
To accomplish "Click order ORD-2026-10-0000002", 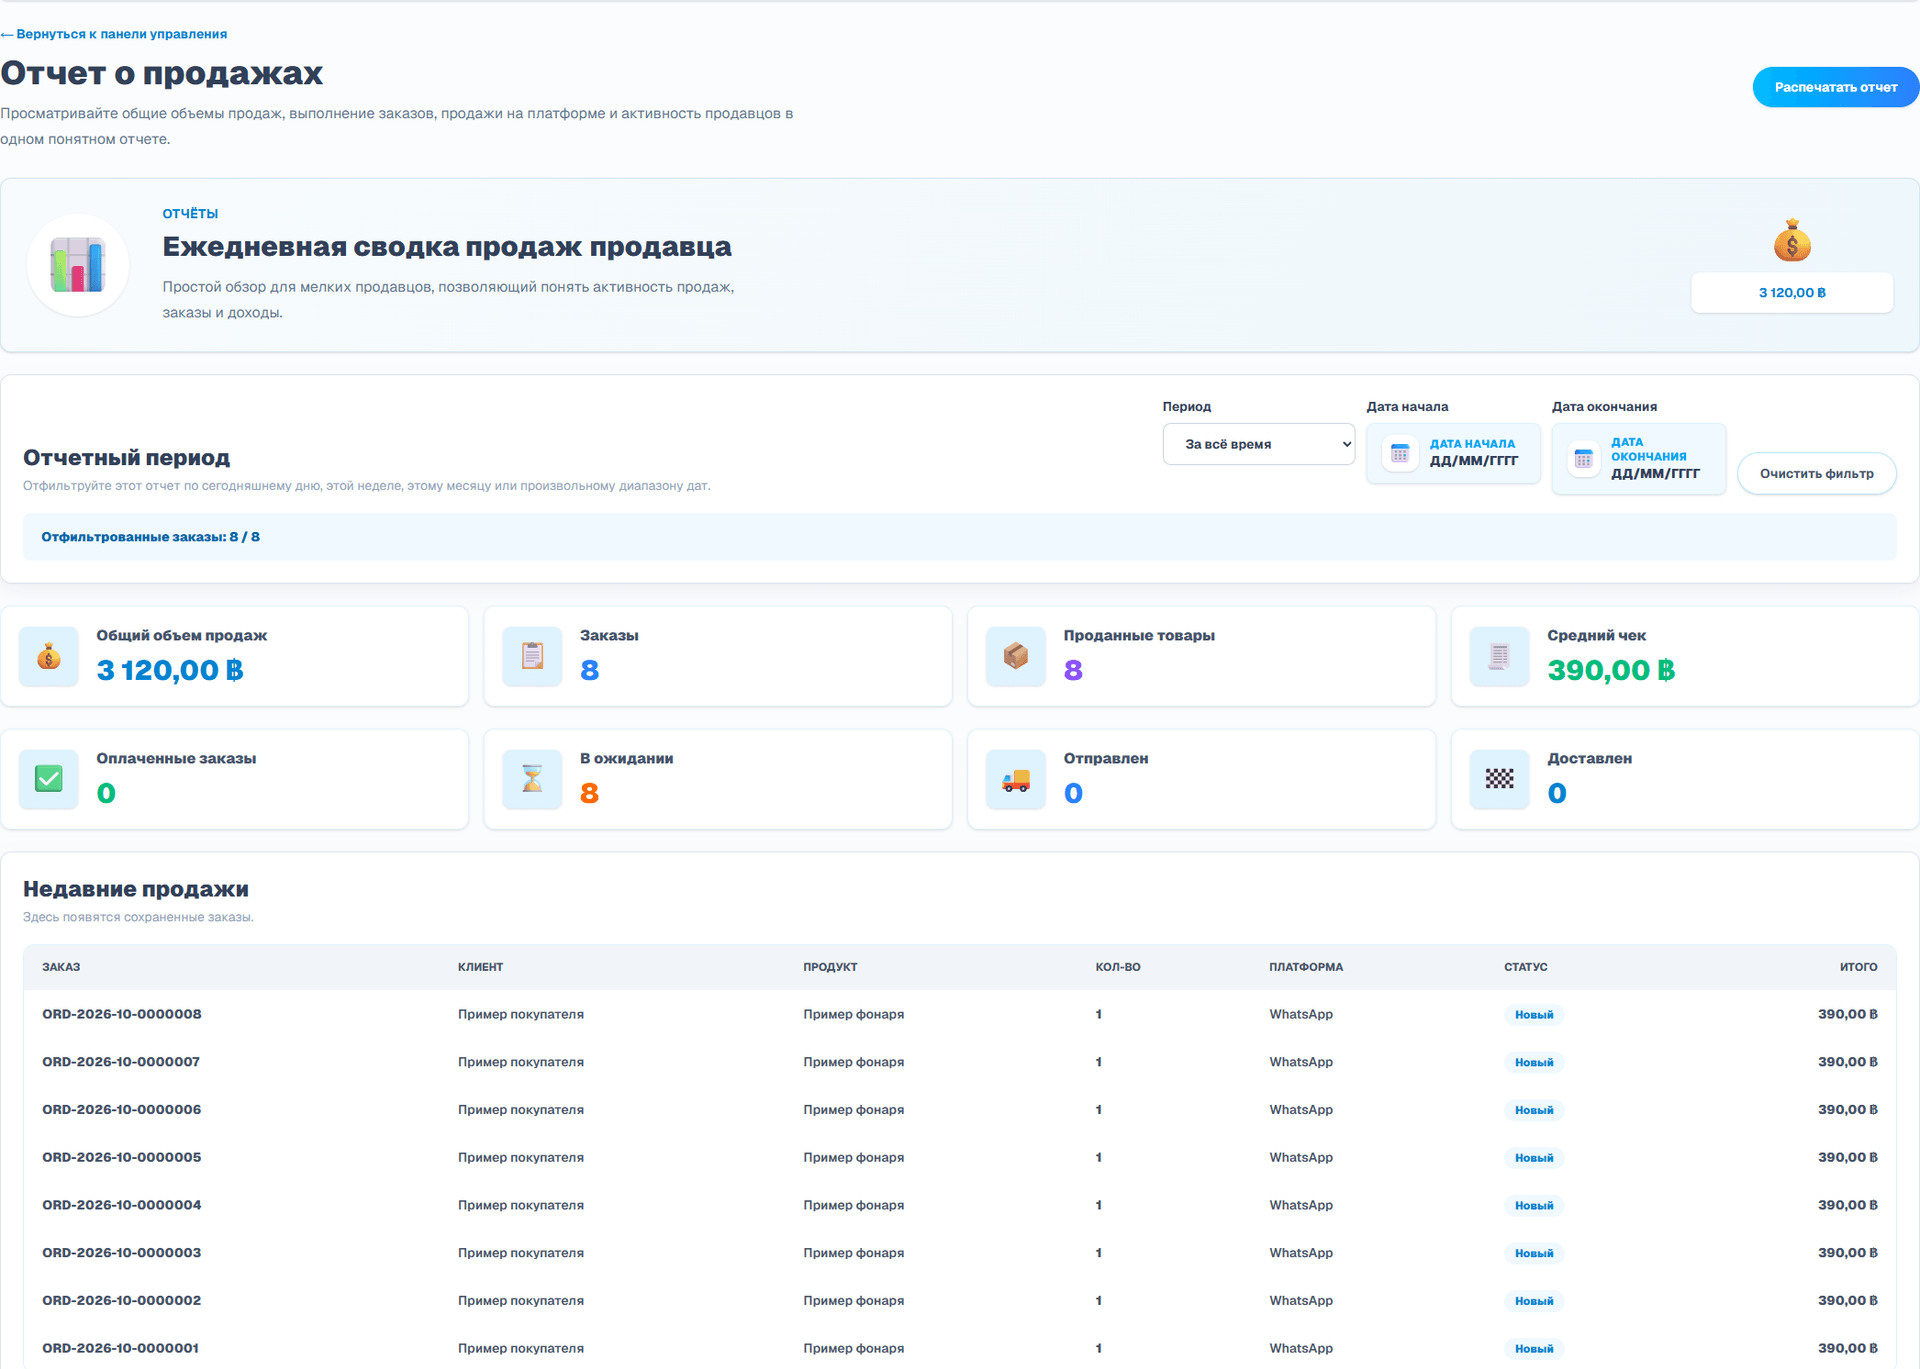I will (121, 1300).
